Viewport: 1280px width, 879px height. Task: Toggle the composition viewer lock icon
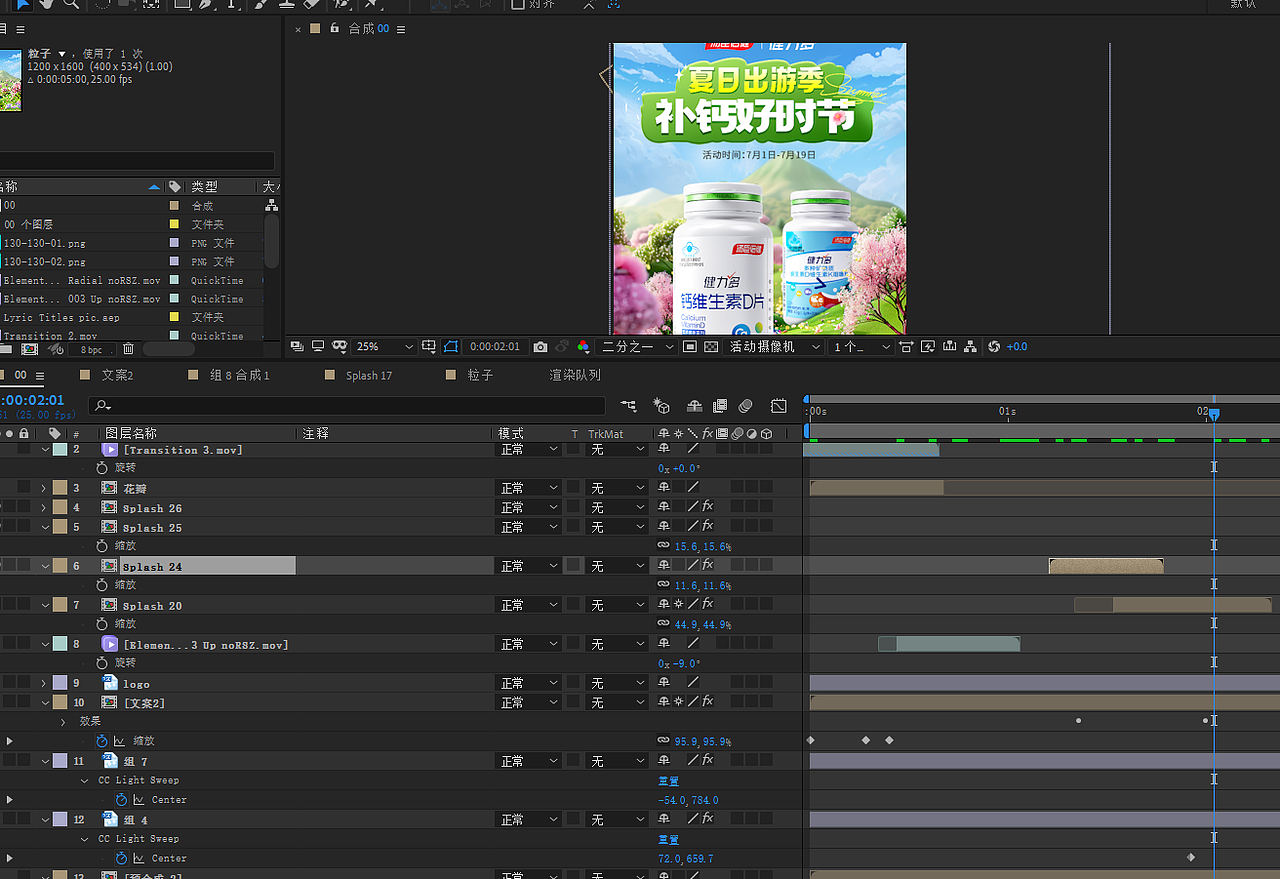pos(334,29)
